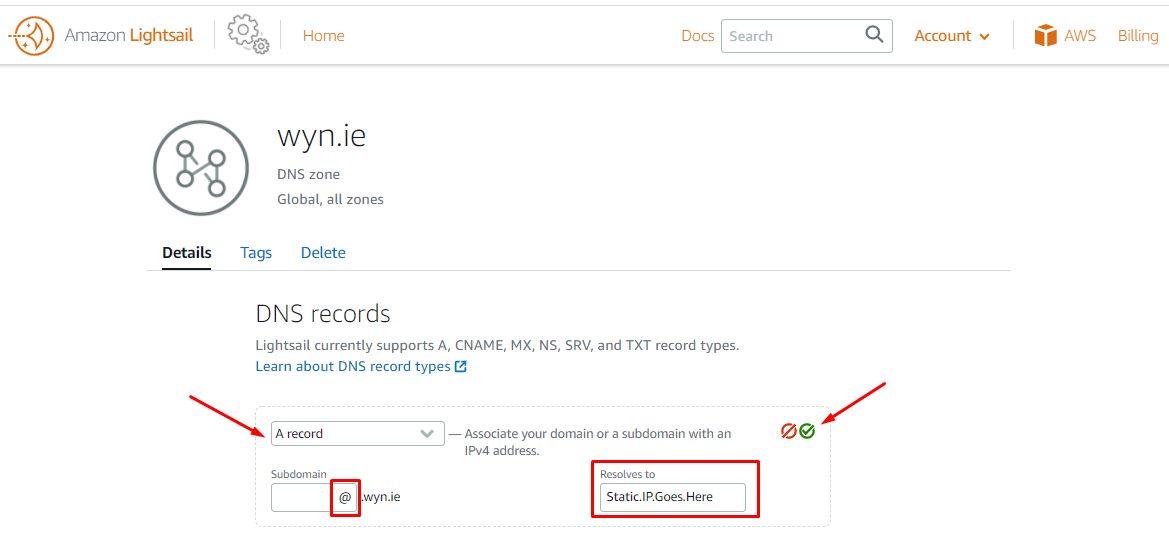Click the 'DNS zone' label
The width and height of the screenshot is (1169, 534).
[308, 175]
